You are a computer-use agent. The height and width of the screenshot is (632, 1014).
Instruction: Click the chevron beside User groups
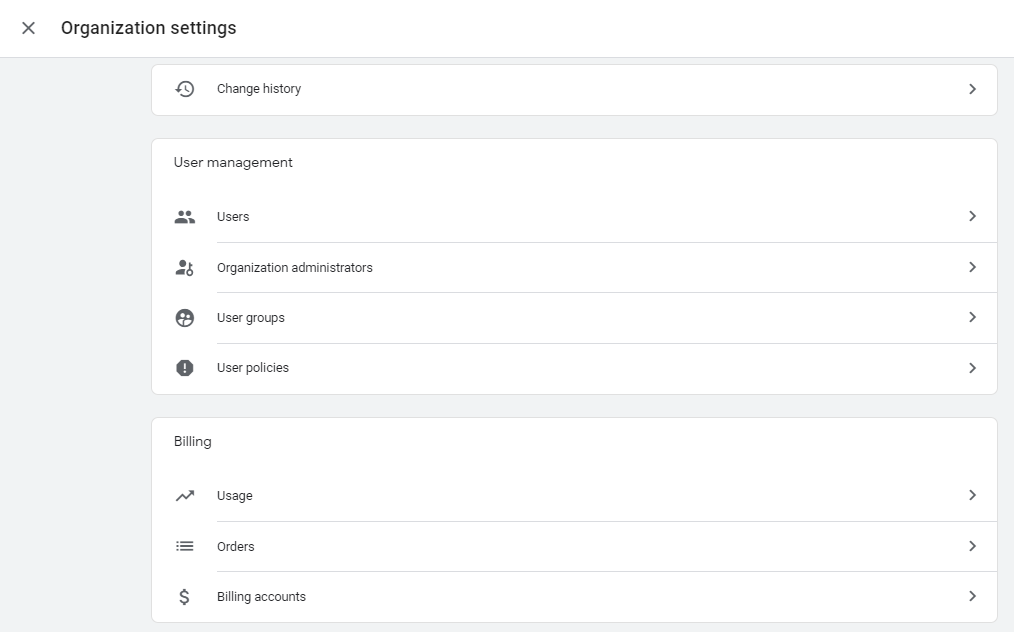click(972, 318)
